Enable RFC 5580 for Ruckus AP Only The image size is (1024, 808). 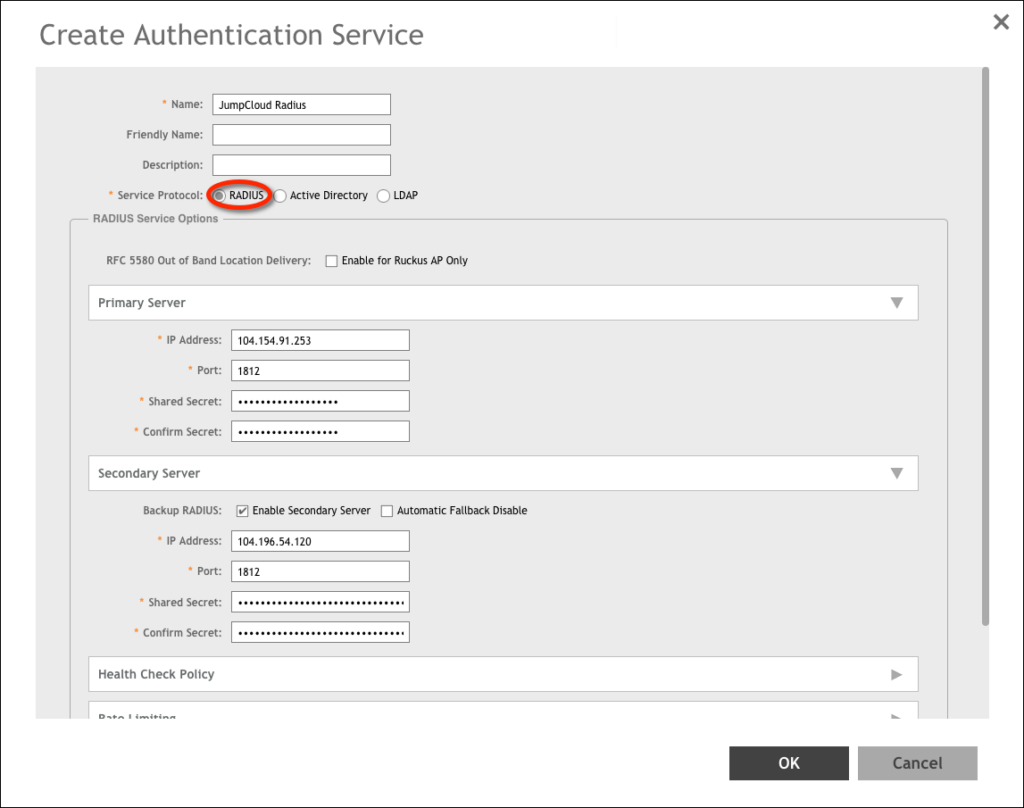(330, 260)
